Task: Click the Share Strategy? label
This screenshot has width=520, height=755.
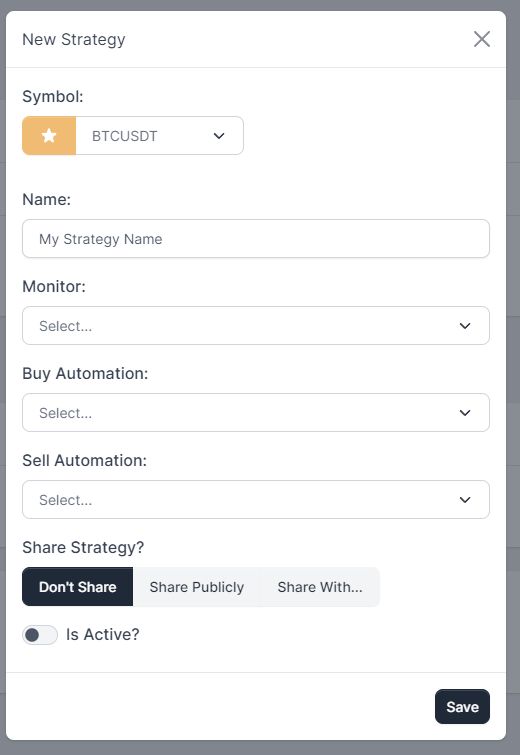Action: coord(83,547)
